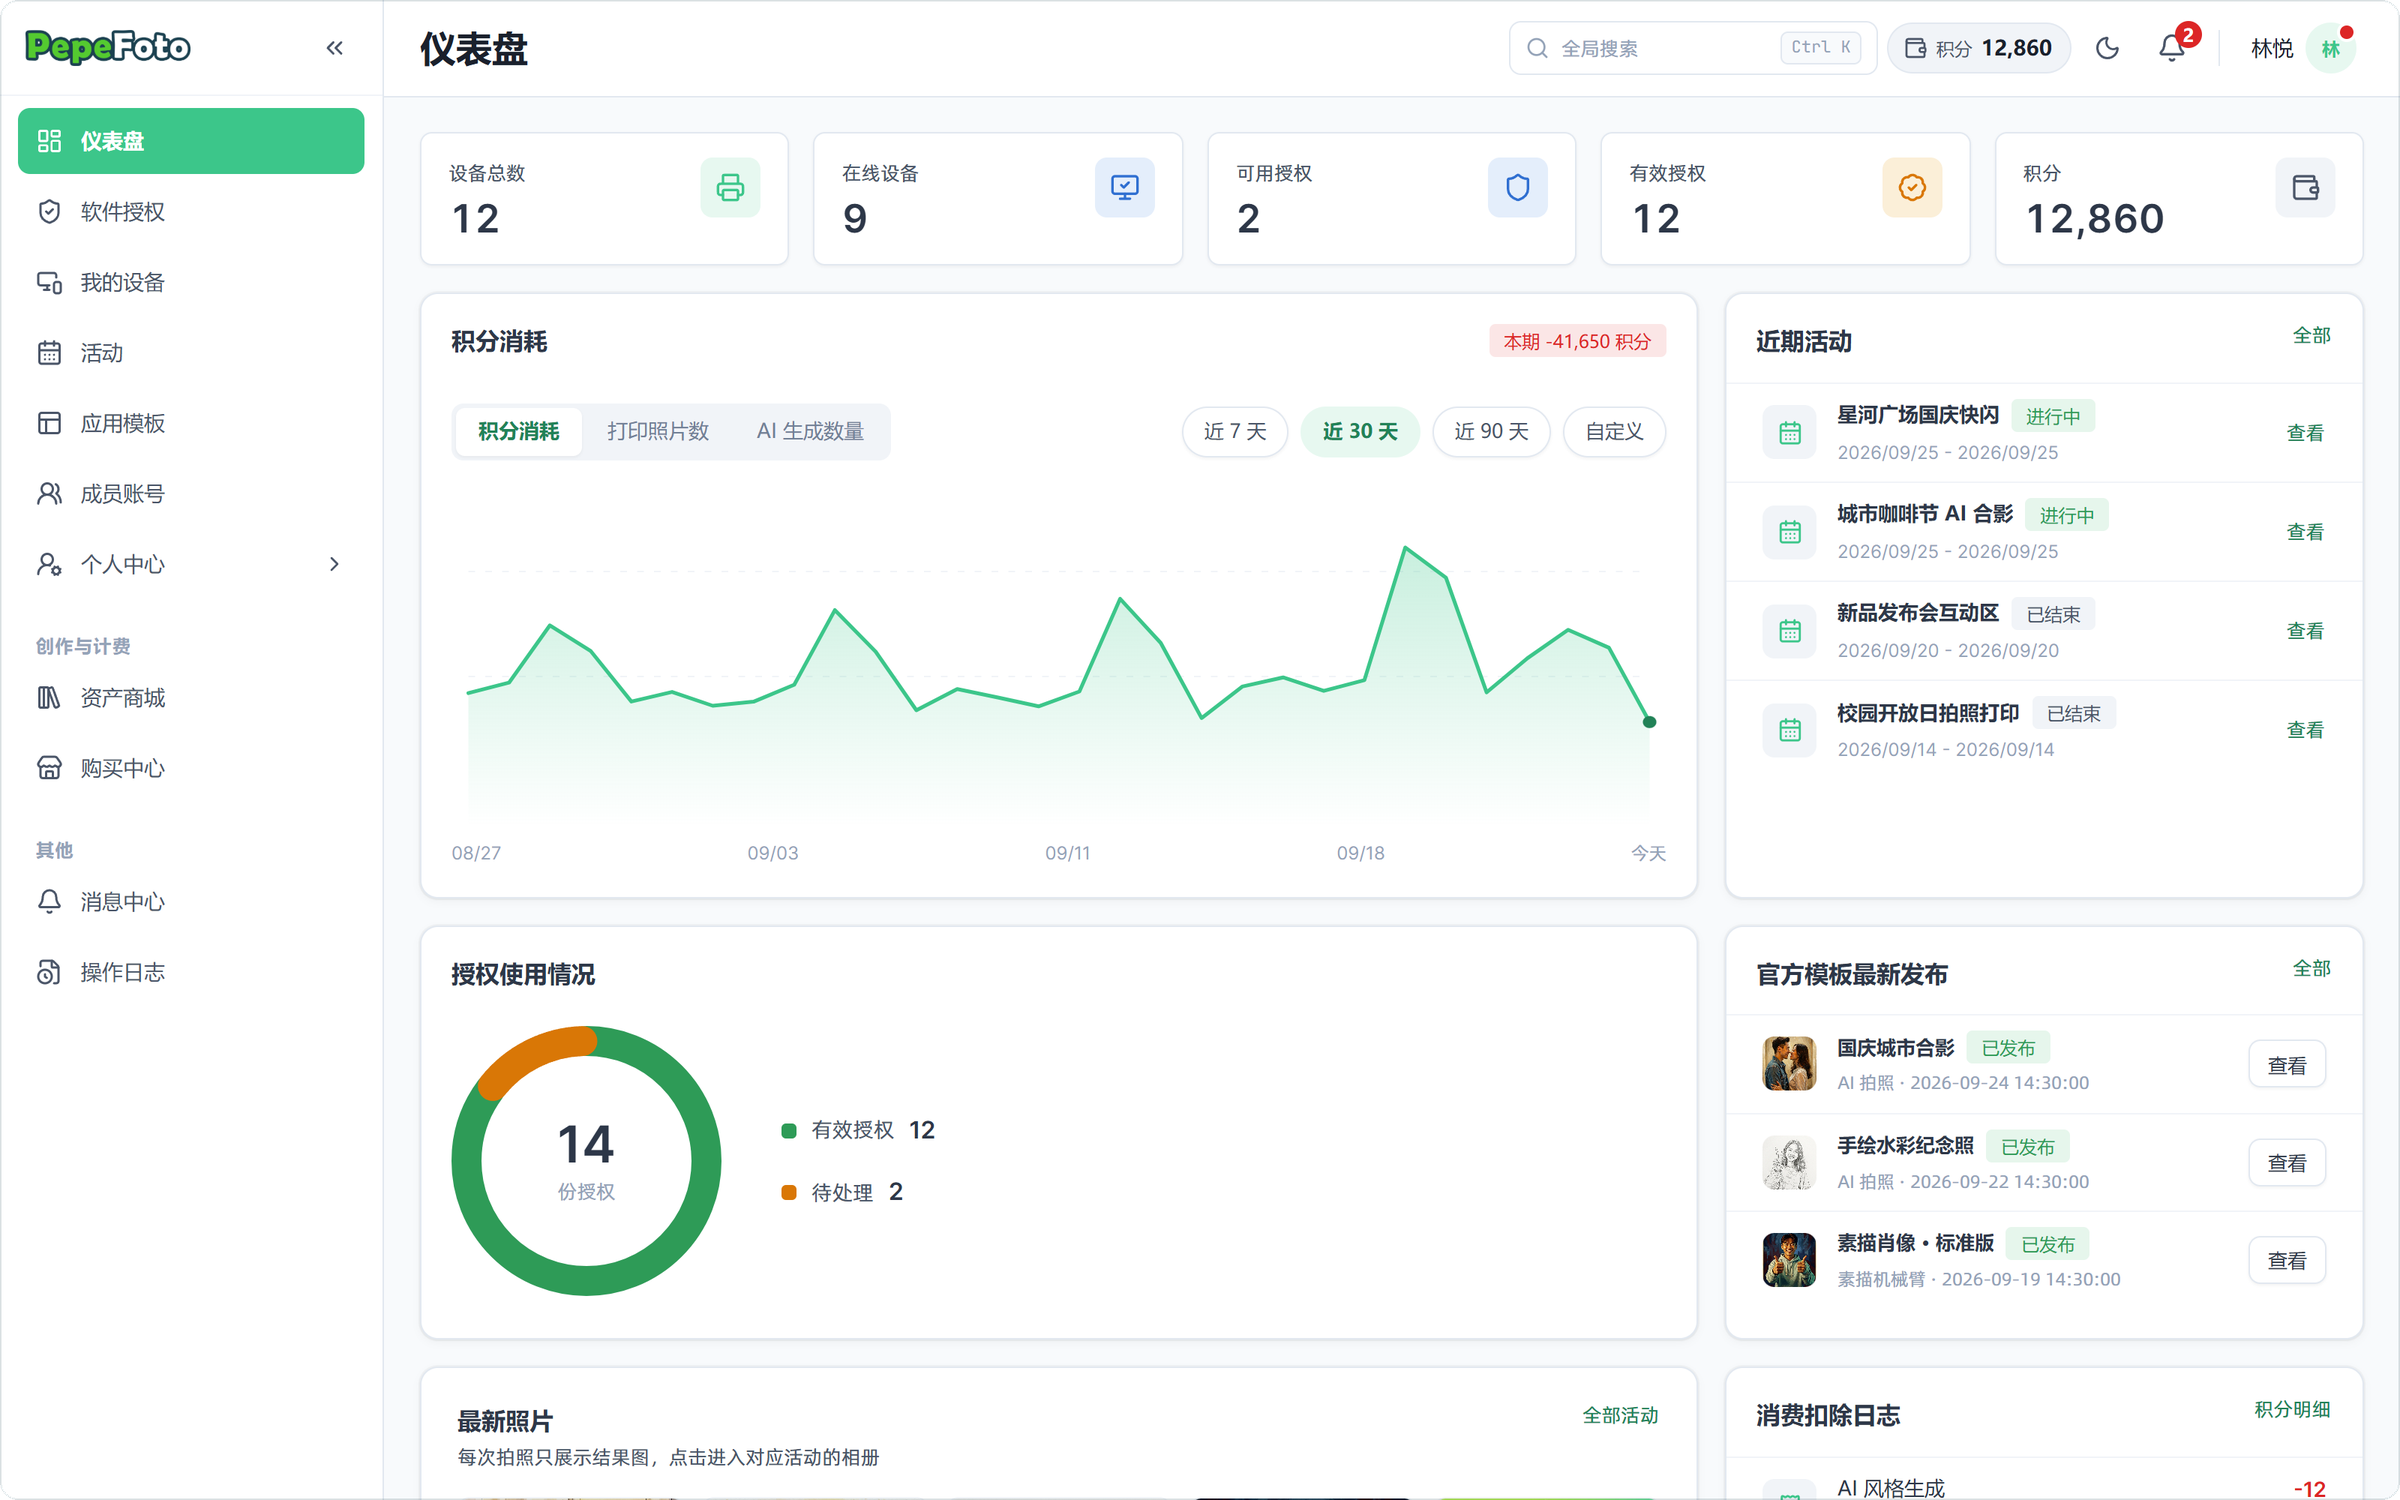Click the calendar icon beside 星河广场国庆快闪
Image resolution: width=2400 pixels, height=1500 pixels.
click(1789, 432)
